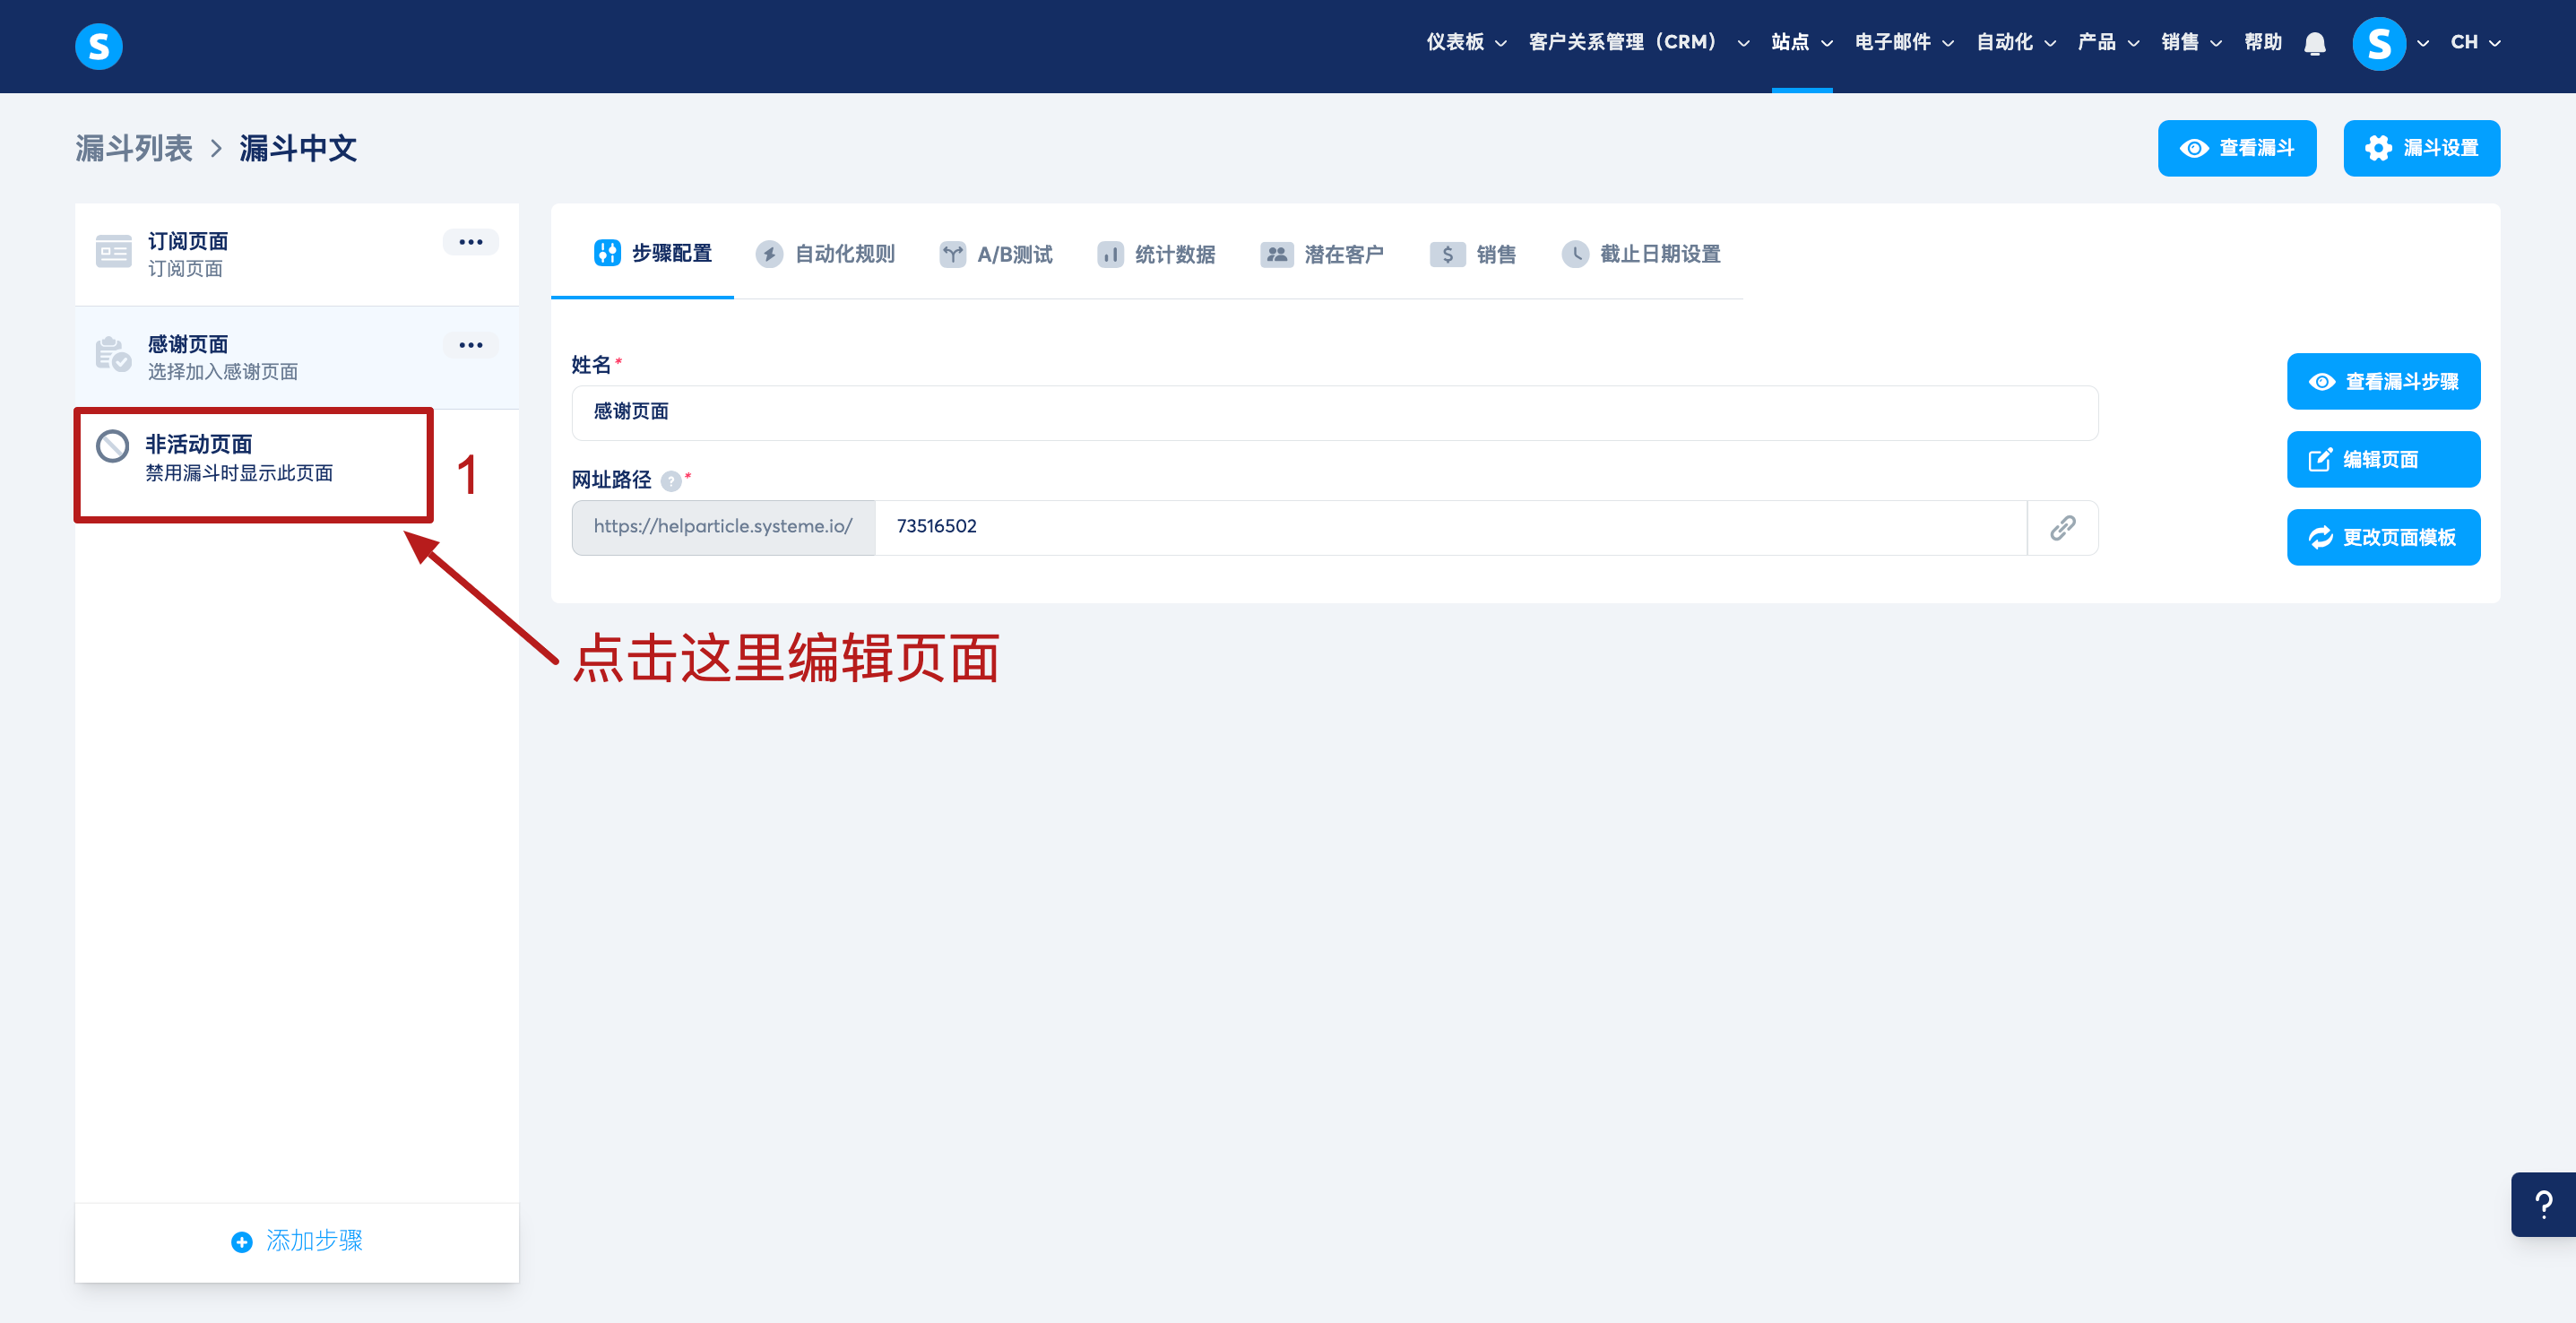Viewport: 2576px width, 1323px height.
Task: Click the floating question mark help widget
Action: point(2543,1204)
